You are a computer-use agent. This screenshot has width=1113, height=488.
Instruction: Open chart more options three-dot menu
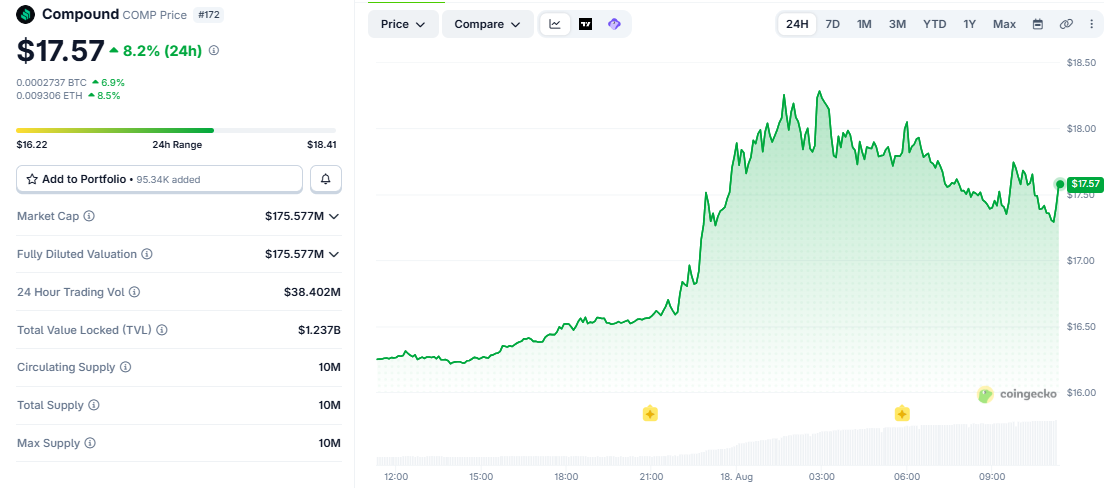point(1092,24)
